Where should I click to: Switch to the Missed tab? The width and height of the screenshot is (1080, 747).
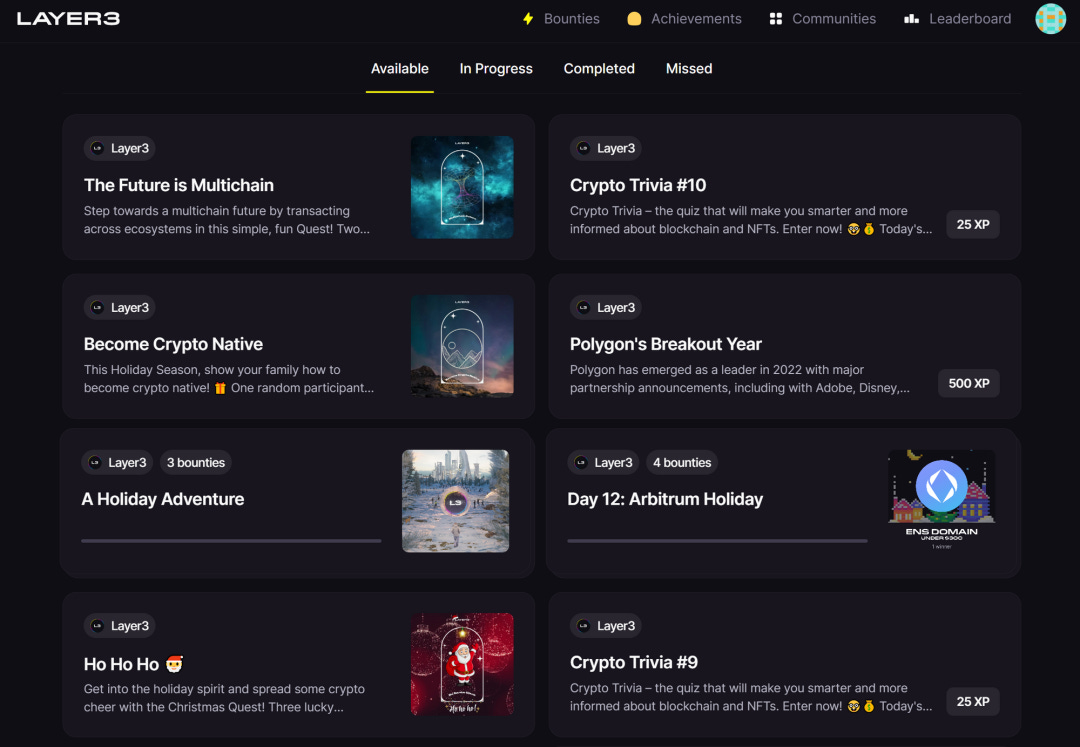[x=689, y=69]
